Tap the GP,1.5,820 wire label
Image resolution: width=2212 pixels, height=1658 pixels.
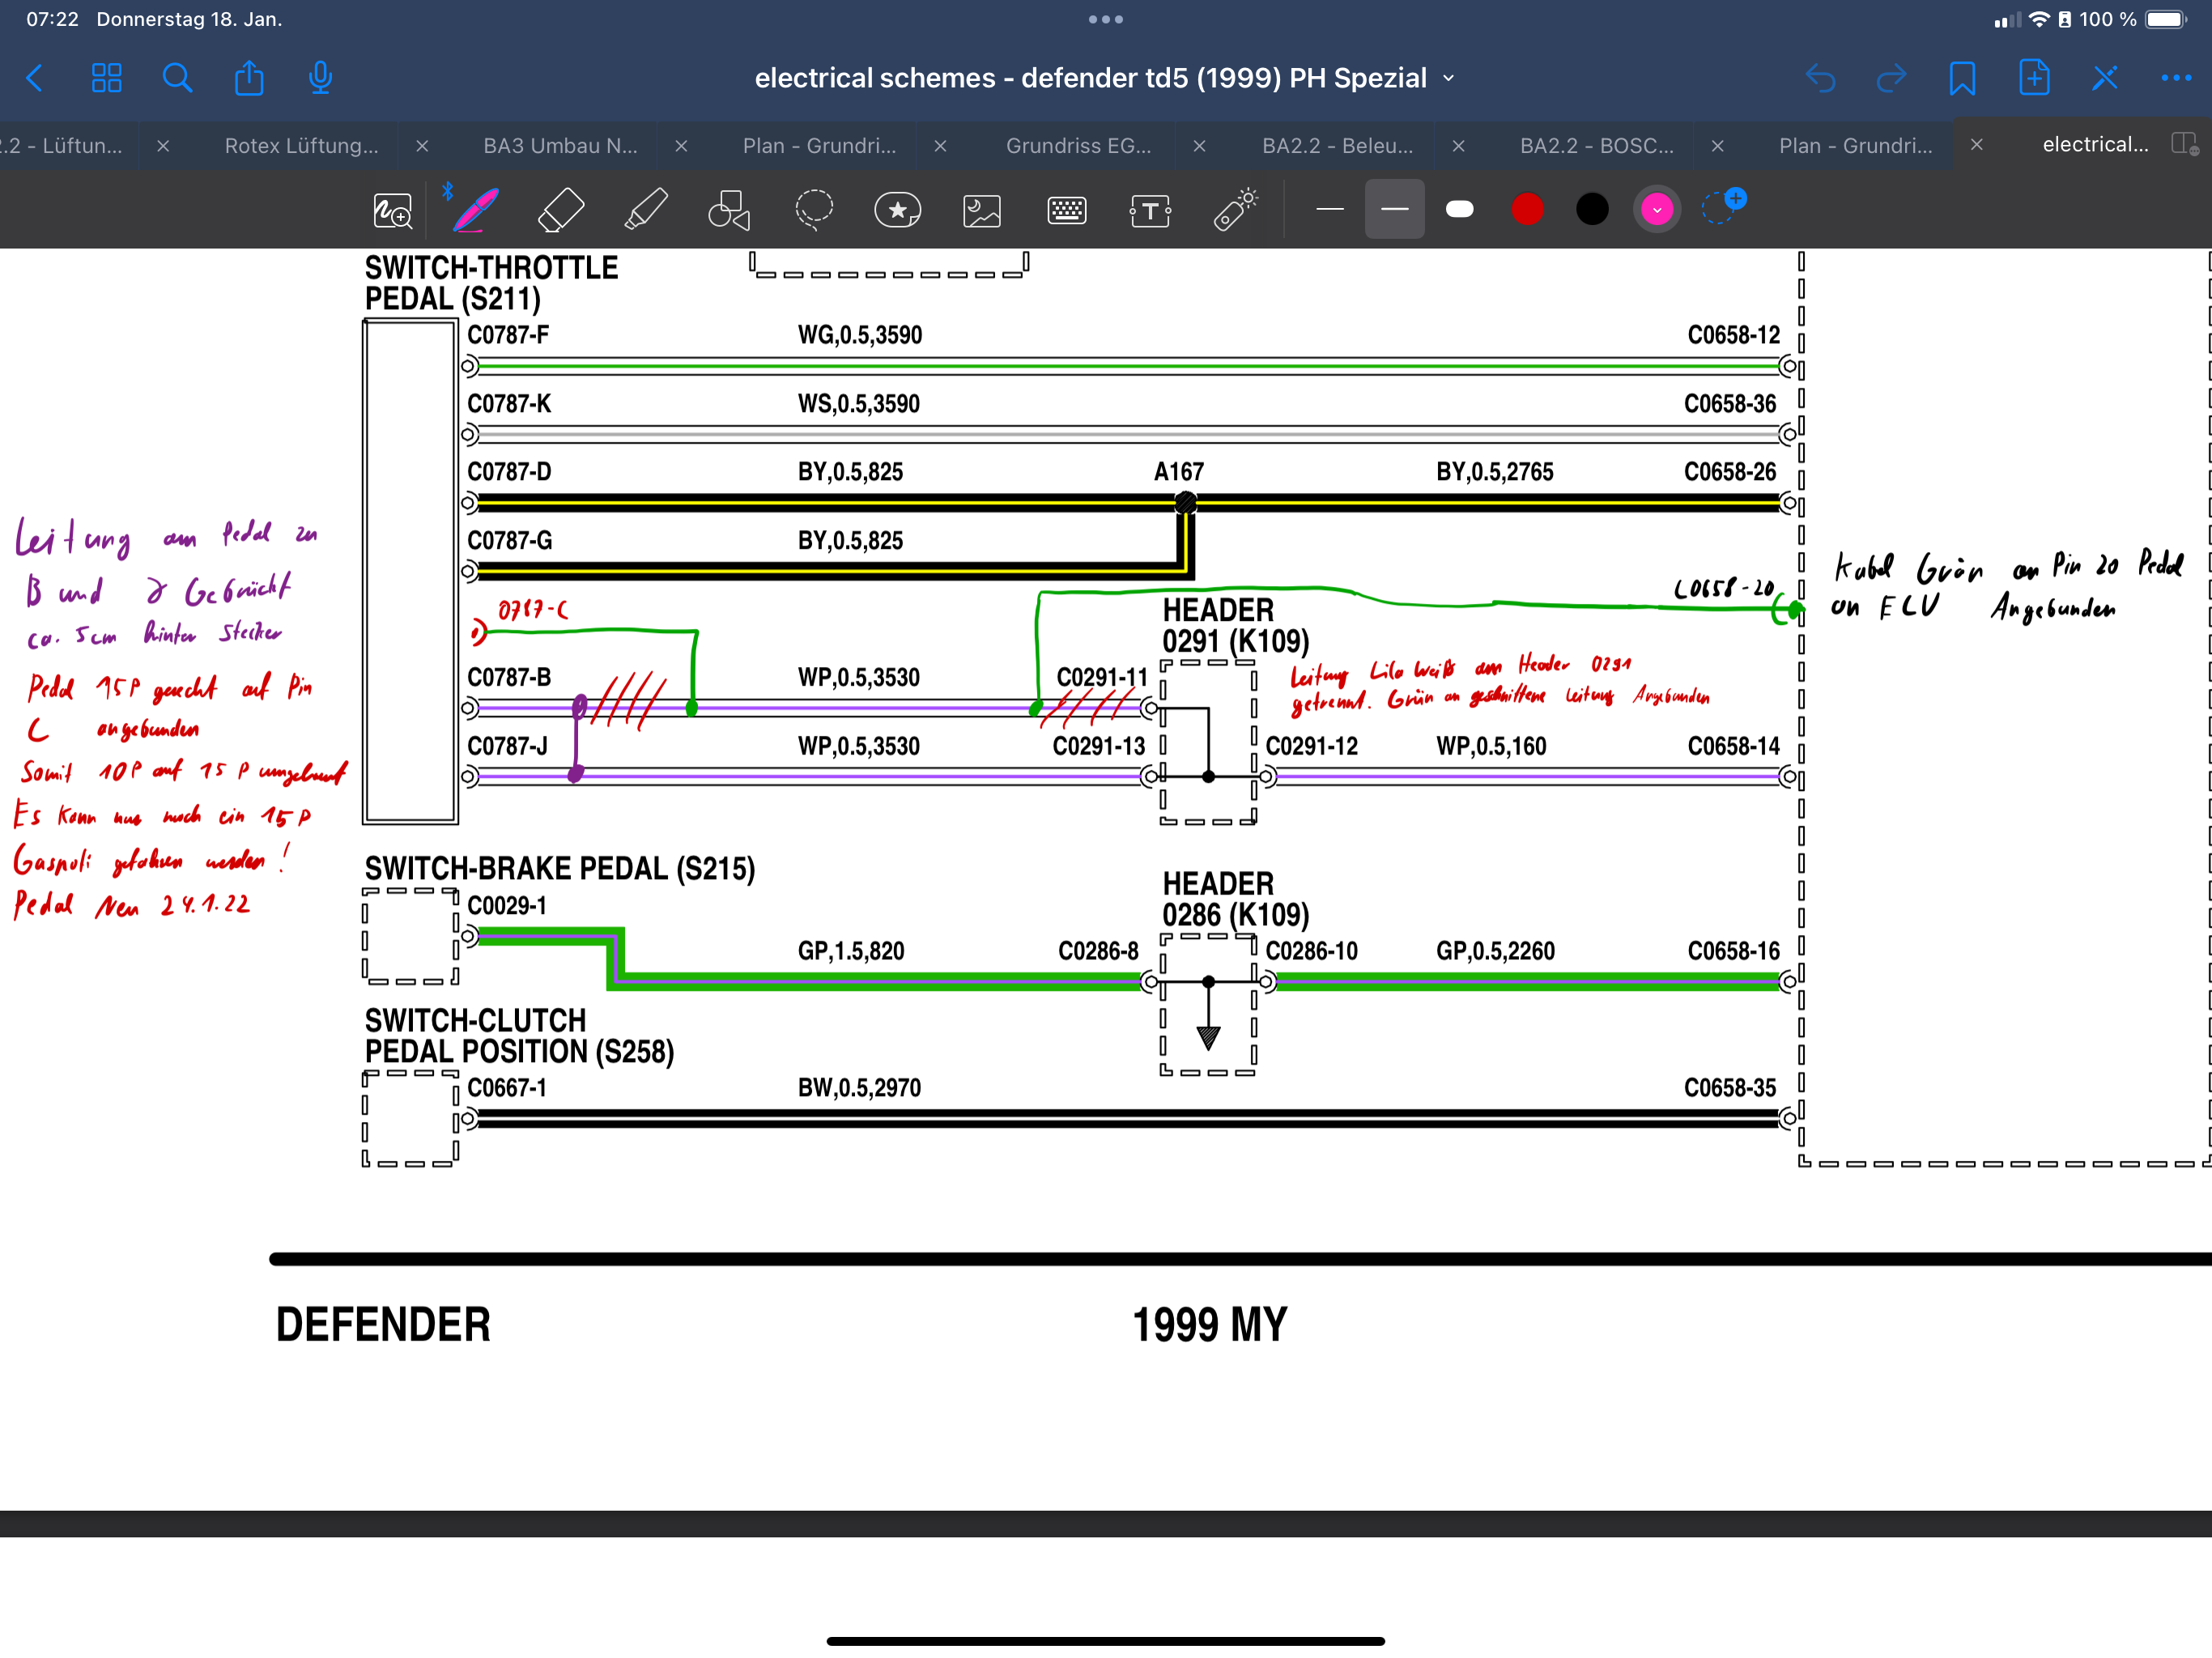tap(851, 951)
